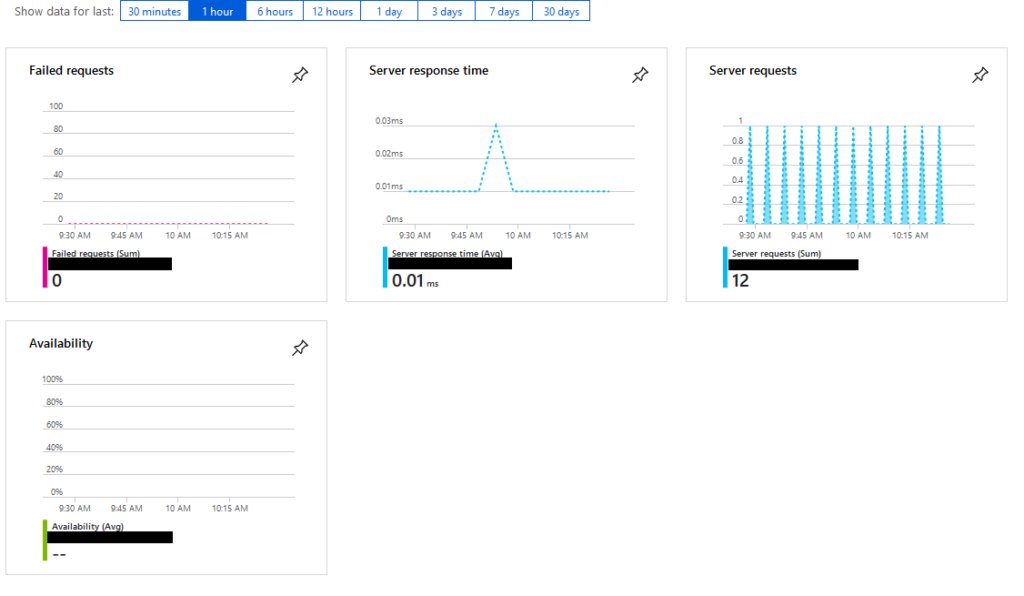Open the Server requests tile title
Screen dimensions: 1024x596
(x=753, y=71)
